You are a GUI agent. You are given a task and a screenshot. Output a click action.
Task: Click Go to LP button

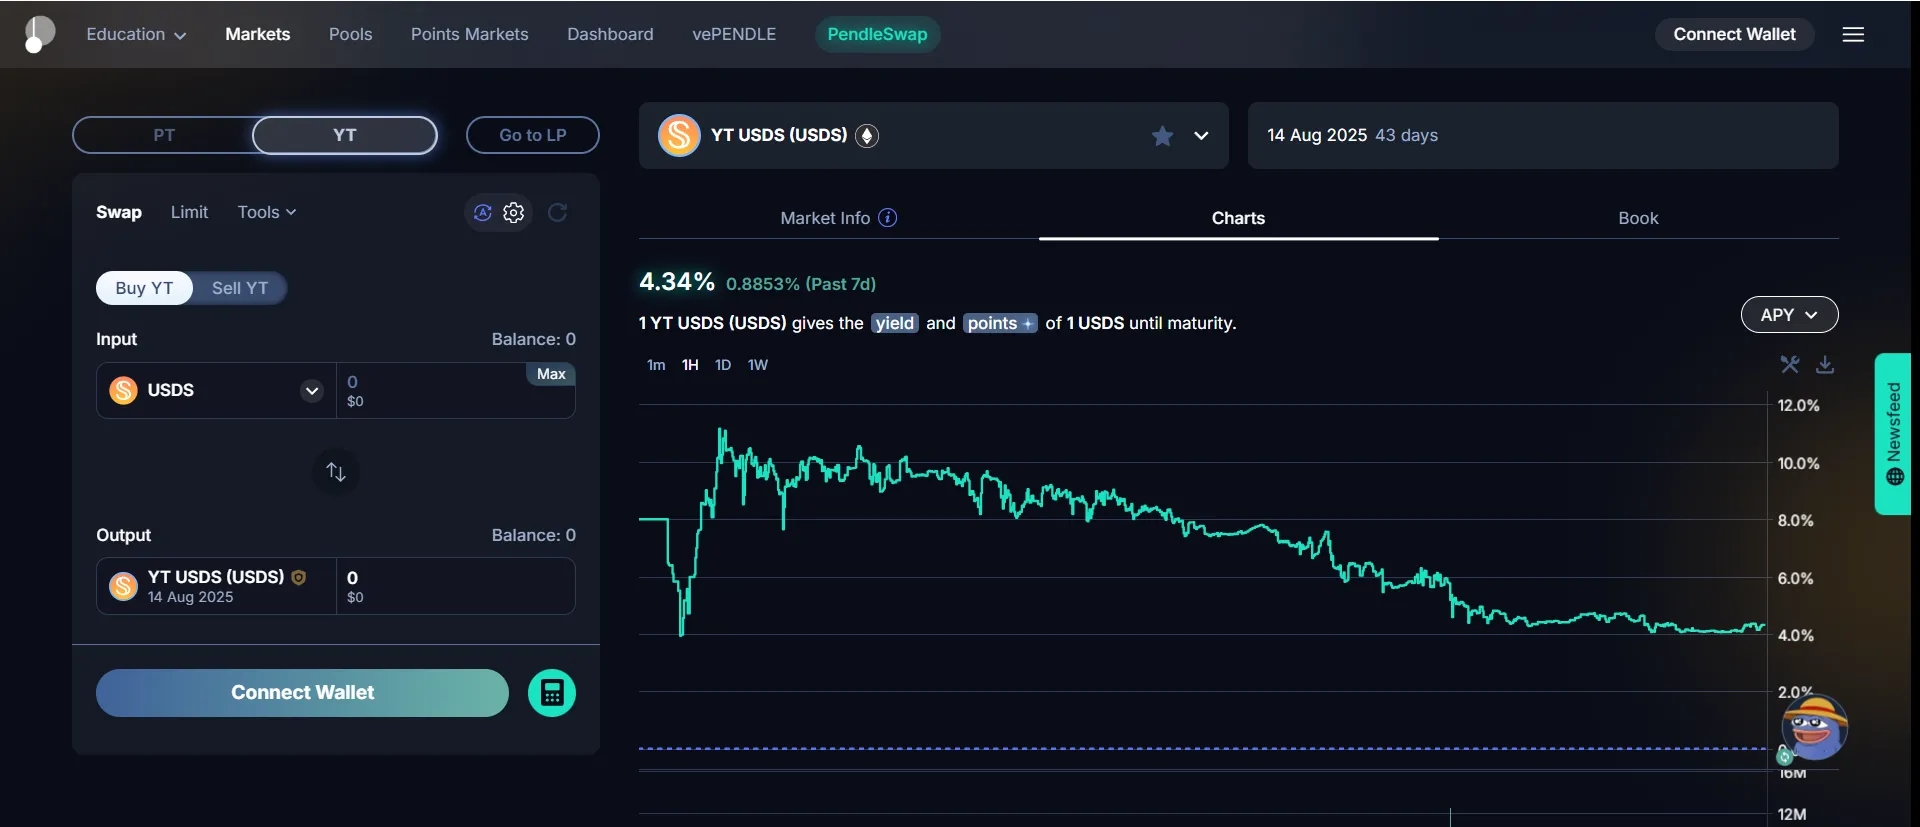tap(533, 135)
